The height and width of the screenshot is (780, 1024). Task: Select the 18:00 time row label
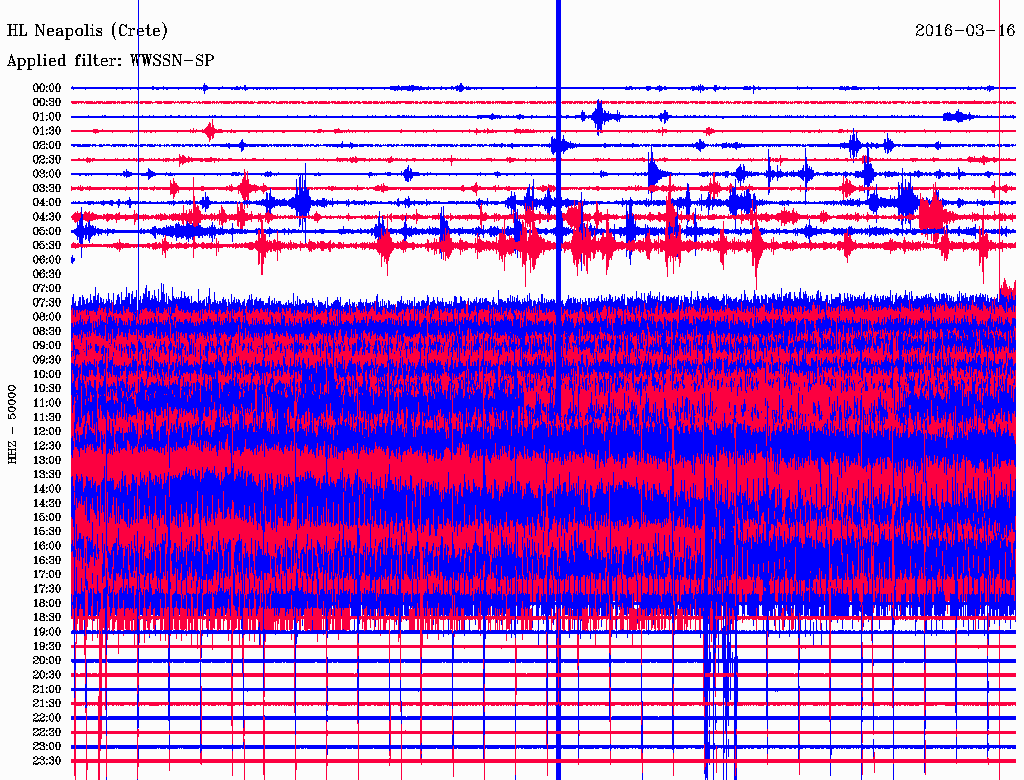click(x=47, y=603)
